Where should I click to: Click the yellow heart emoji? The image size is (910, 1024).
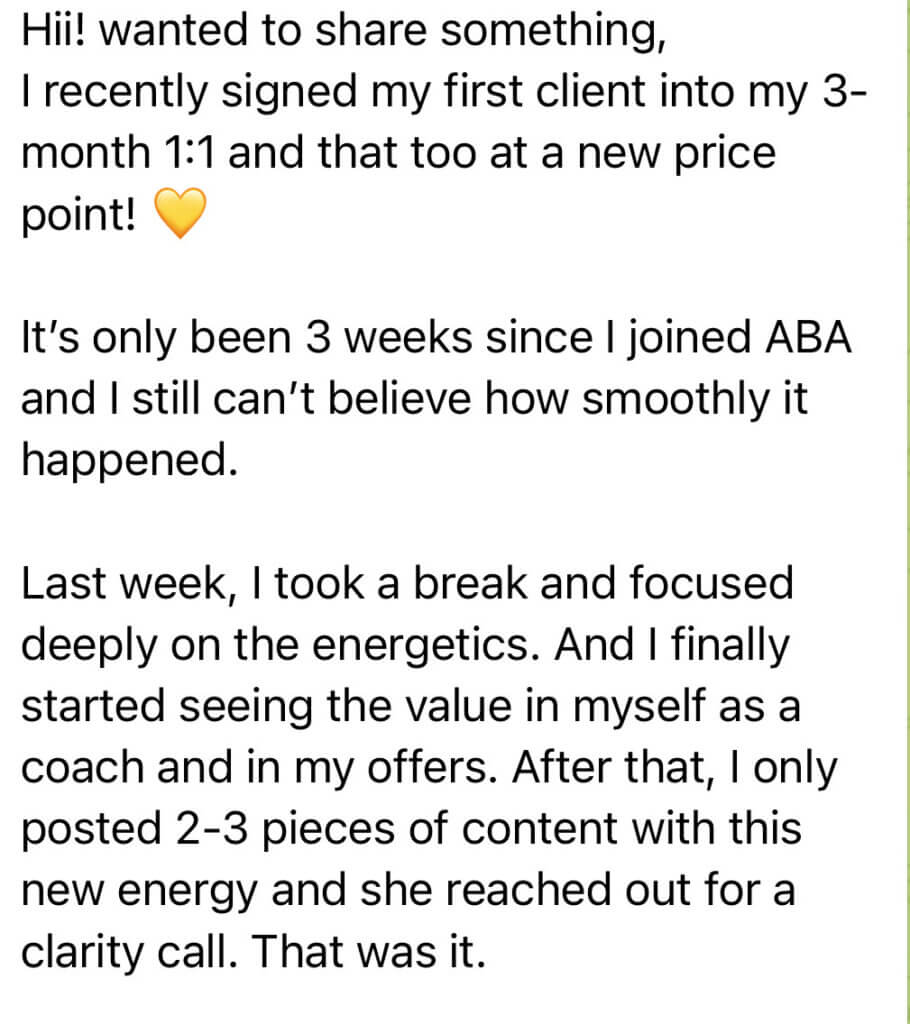point(180,217)
